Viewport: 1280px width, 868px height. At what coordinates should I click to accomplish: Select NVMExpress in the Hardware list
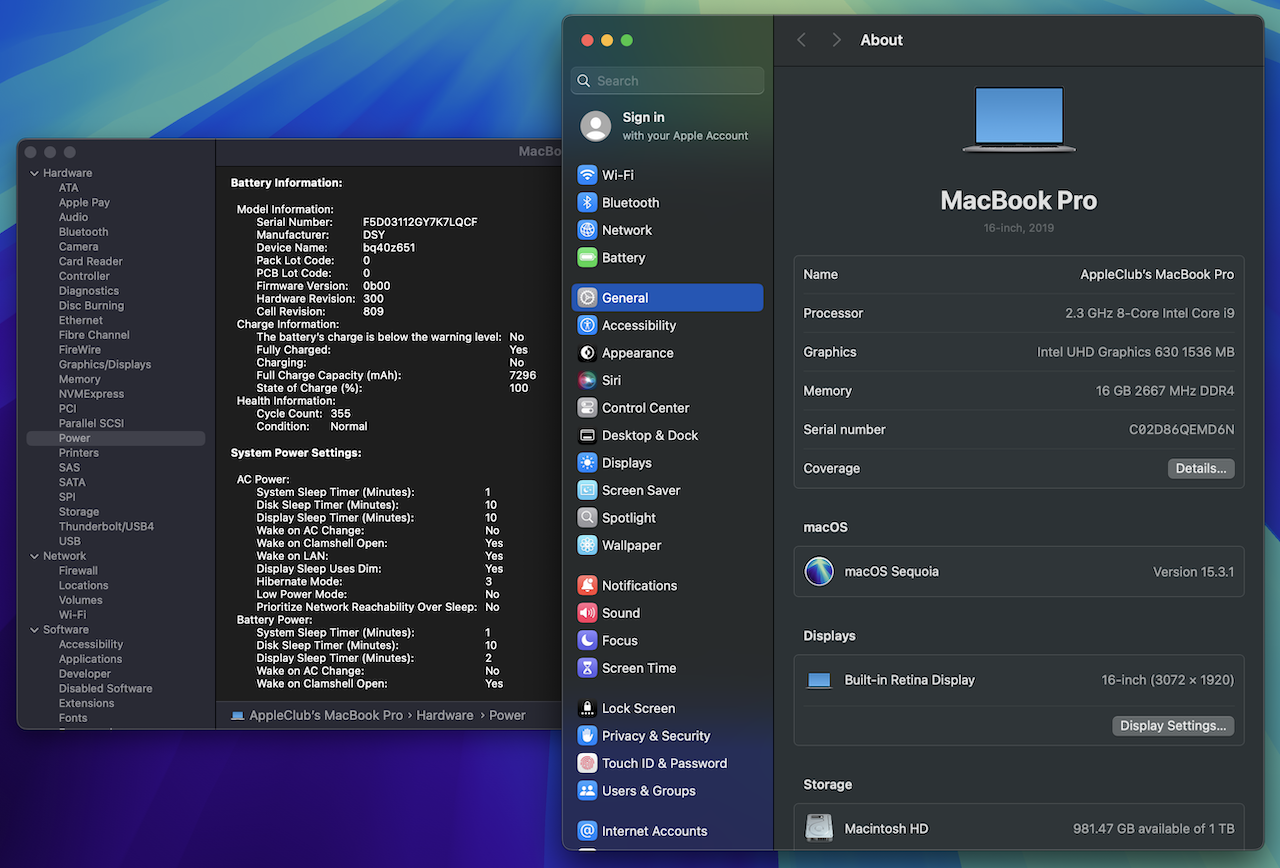[91, 394]
